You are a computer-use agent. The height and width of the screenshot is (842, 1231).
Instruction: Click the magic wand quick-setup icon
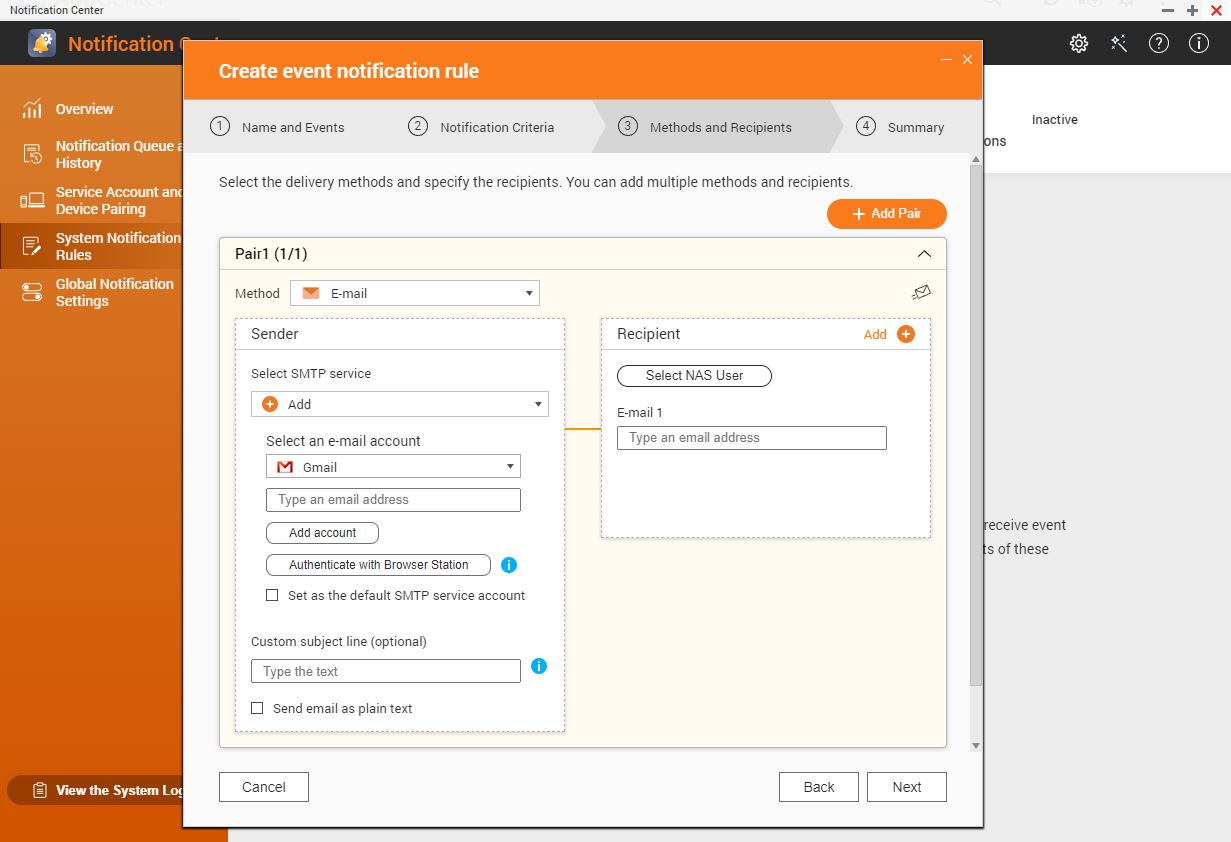[1118, 43]
